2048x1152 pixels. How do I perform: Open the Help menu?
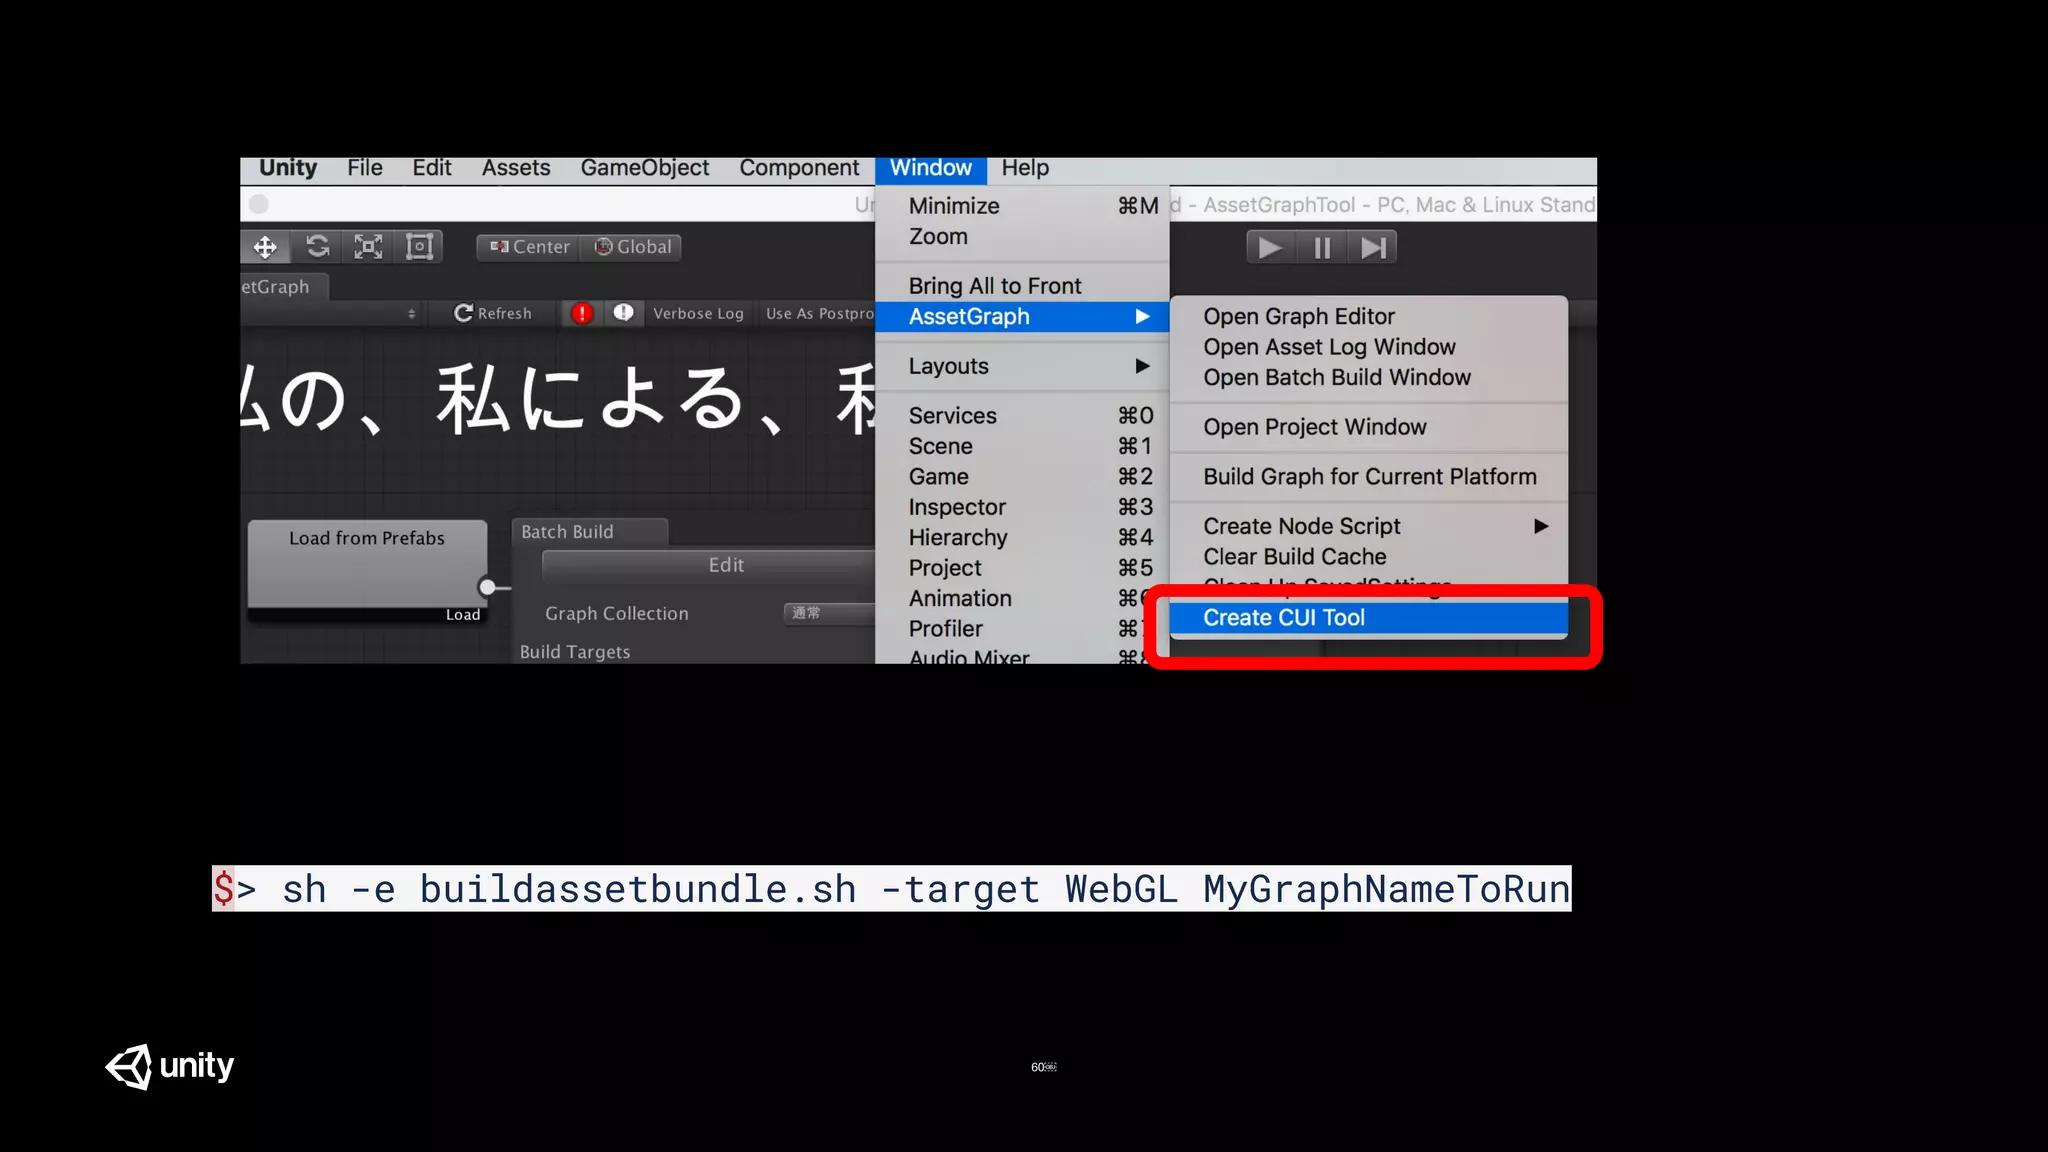click(x=1025, y=168)
